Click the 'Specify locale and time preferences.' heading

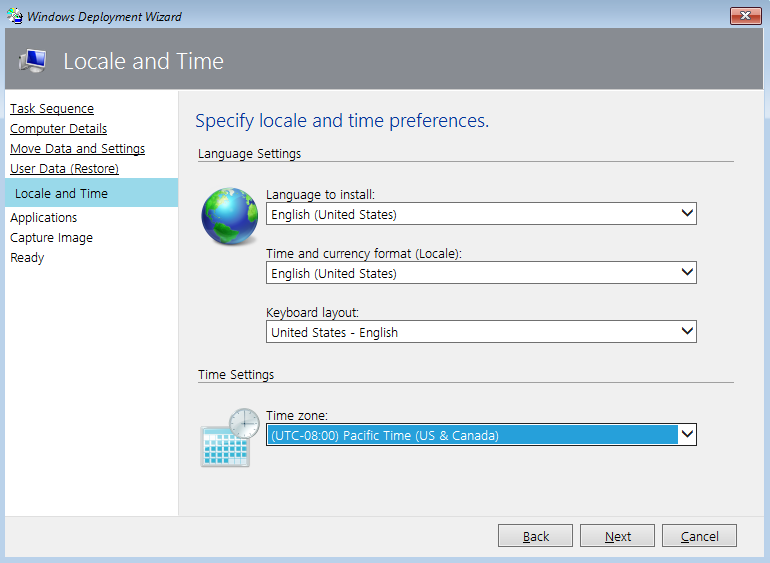point(342,121)
